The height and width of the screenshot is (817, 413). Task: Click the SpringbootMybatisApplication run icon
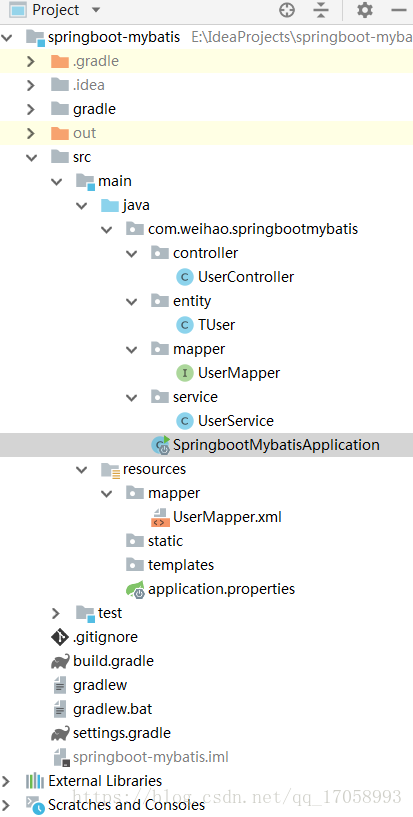coord(160,445)
